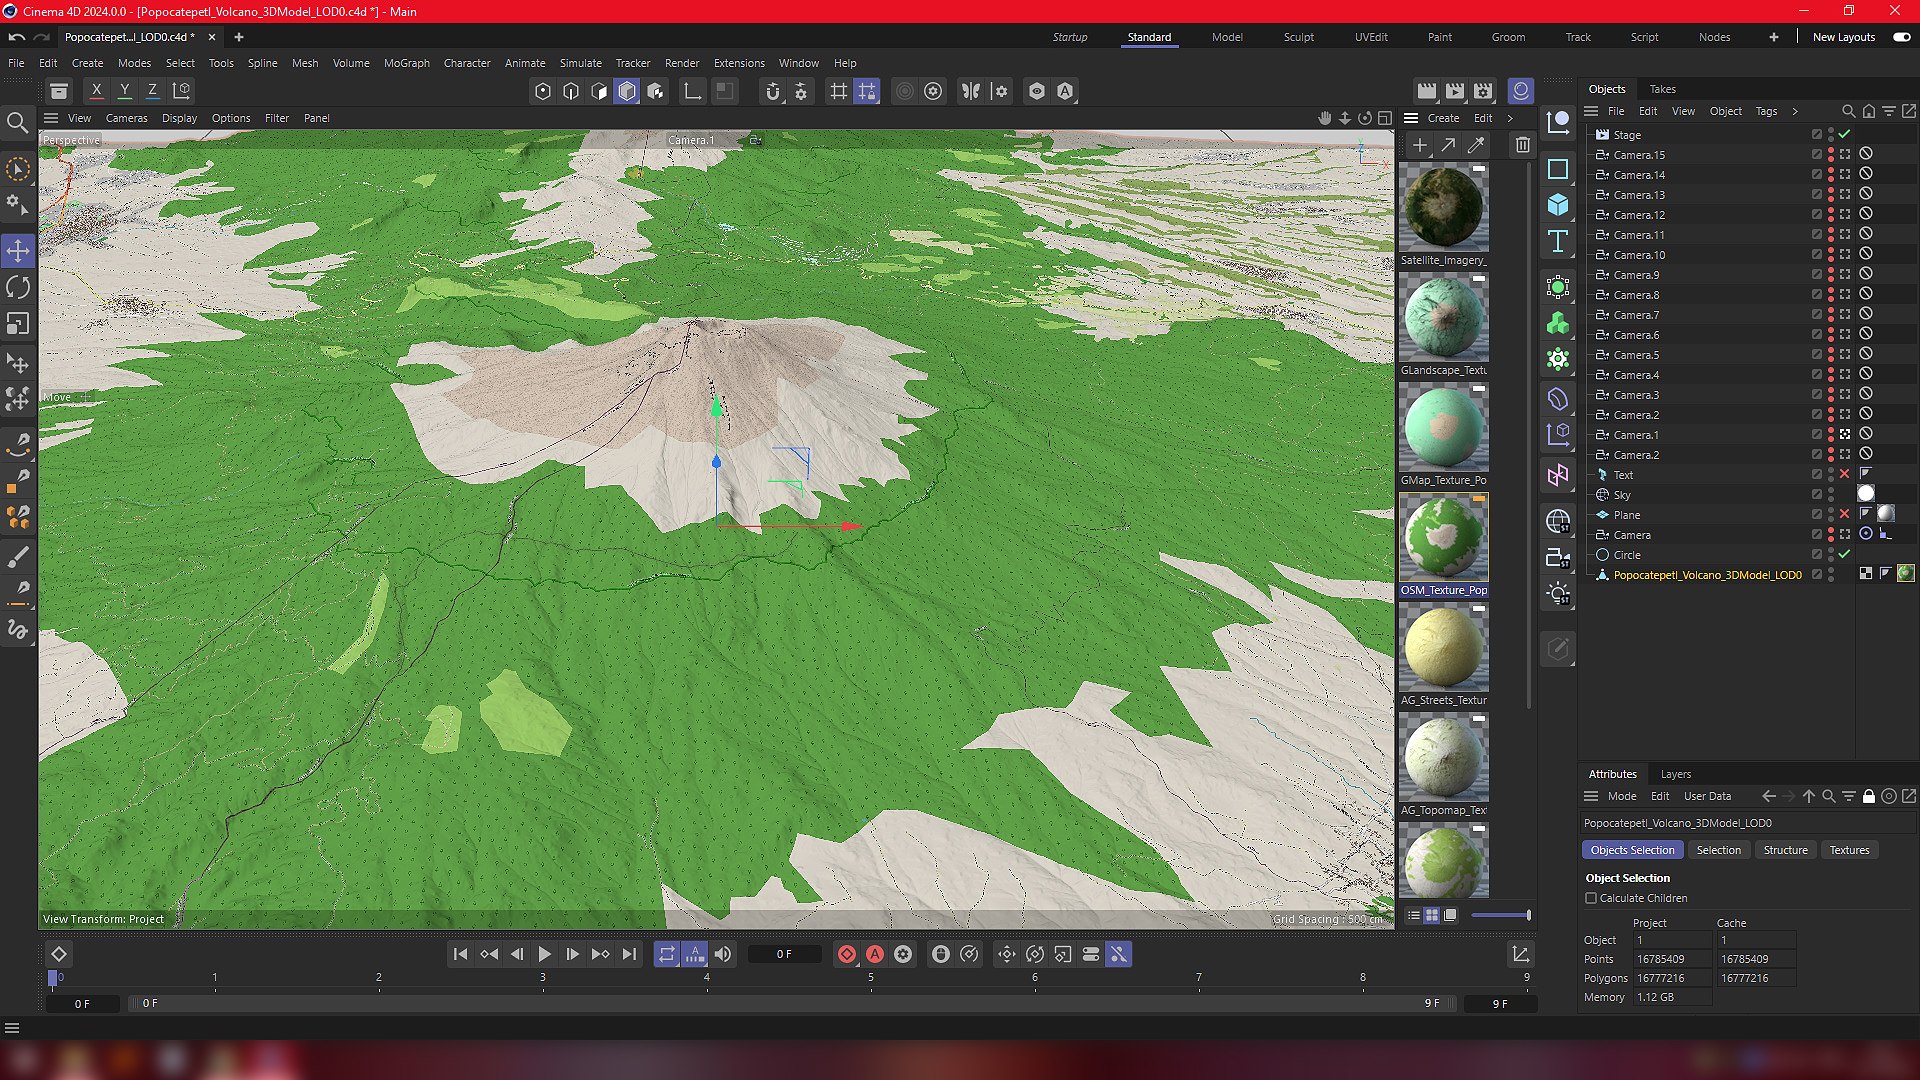
Task: Open the MoGraph menu
Action: [406, 63]
